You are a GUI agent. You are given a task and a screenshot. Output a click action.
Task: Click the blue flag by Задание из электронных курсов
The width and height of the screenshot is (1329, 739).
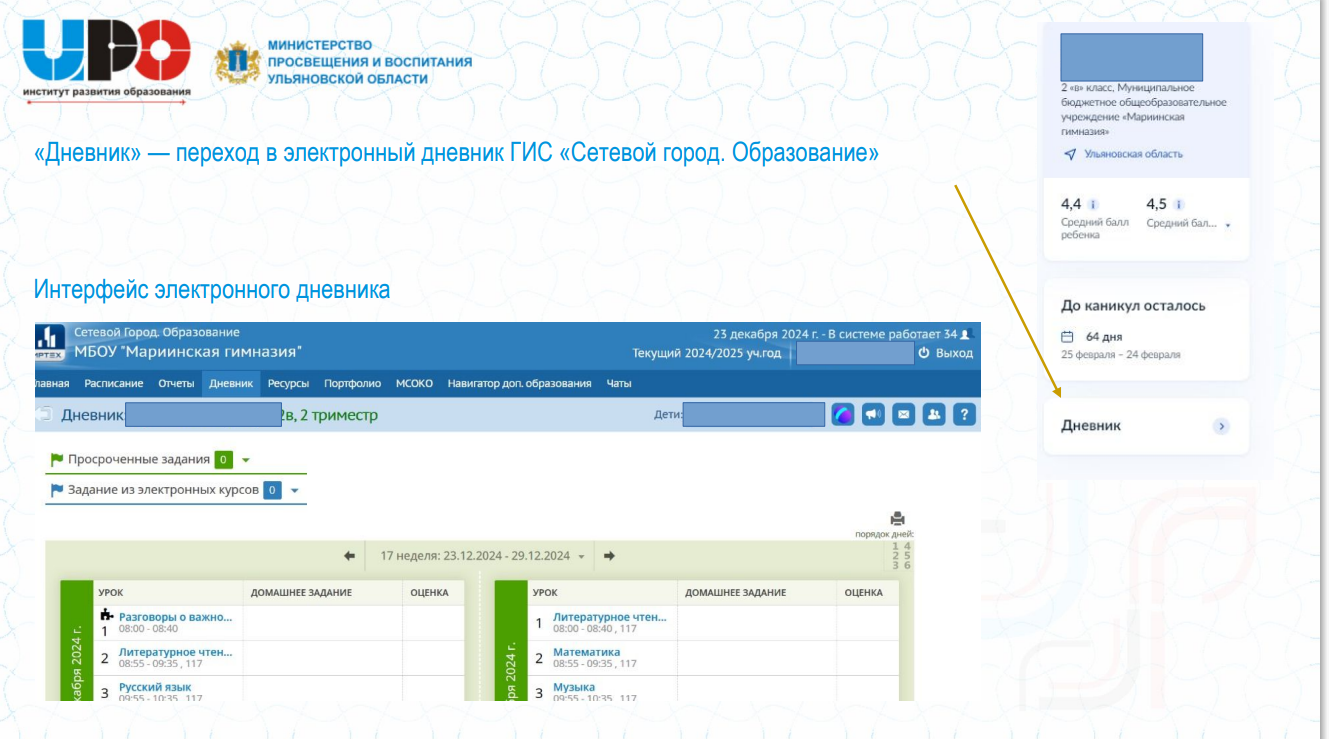[56, 490]
